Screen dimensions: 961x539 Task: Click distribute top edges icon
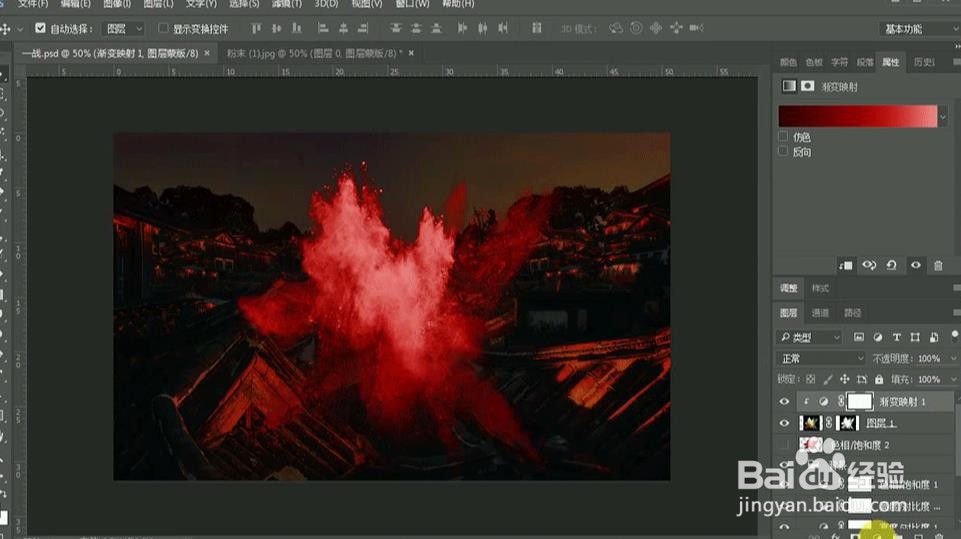coord(396,28)
